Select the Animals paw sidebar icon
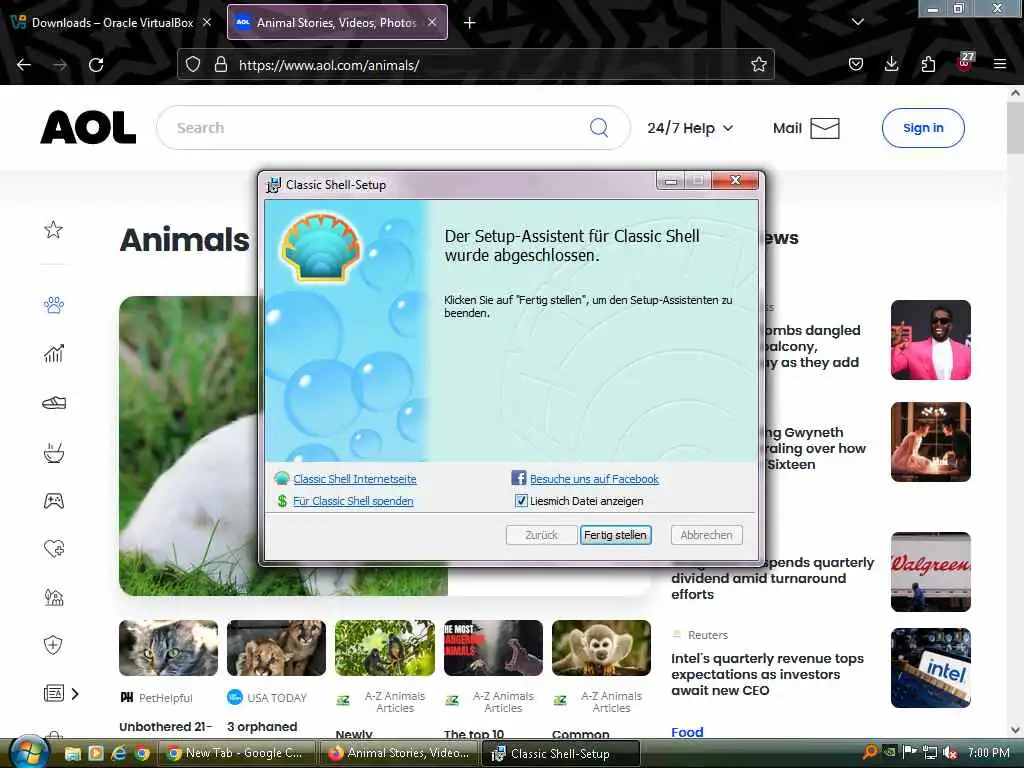 point(54,305)
